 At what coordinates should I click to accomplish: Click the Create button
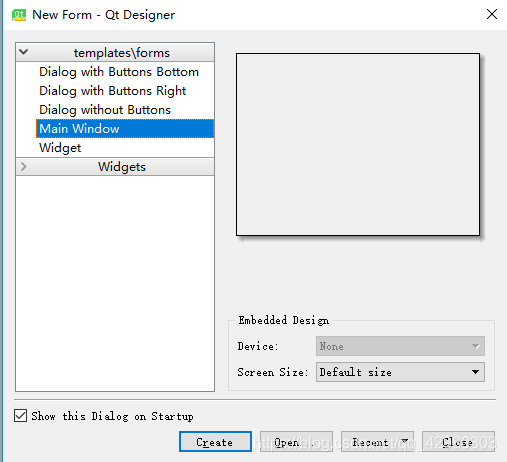(215, 442)
